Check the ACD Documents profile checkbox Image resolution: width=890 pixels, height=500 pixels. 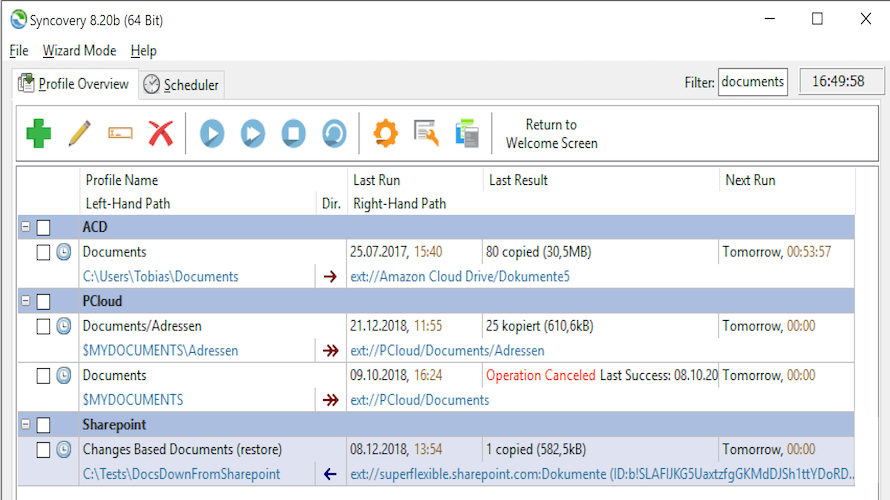(43, 253)
